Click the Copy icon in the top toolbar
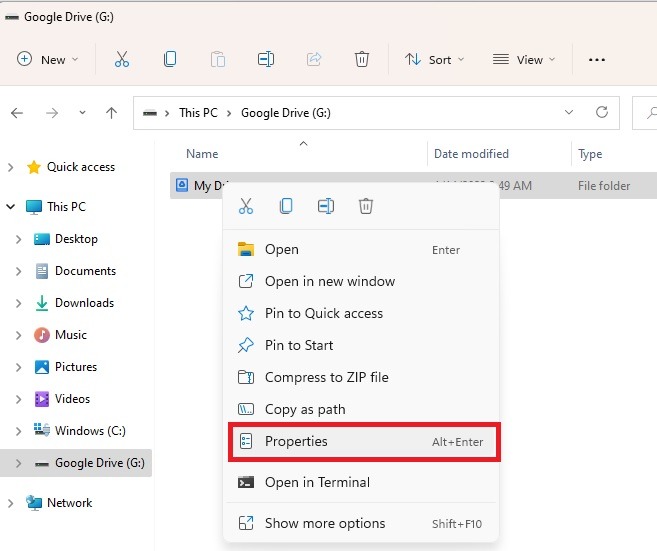The width and height of the screenshot is (657, 551). click(170, 59)
